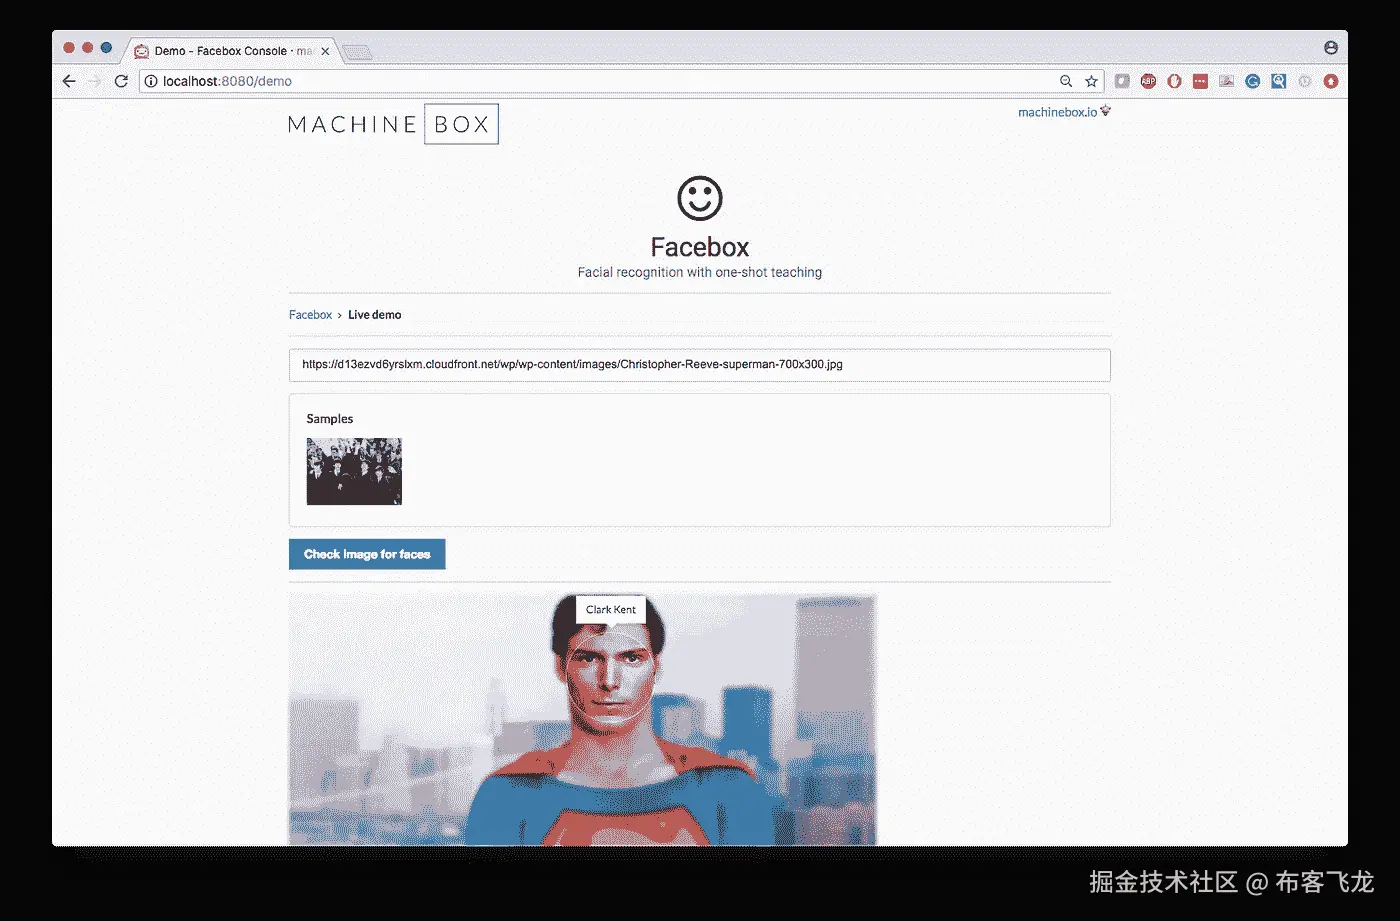Close the Demo - Facebox Console tab
The image size is (1400, 921).
tap(326, 51)
